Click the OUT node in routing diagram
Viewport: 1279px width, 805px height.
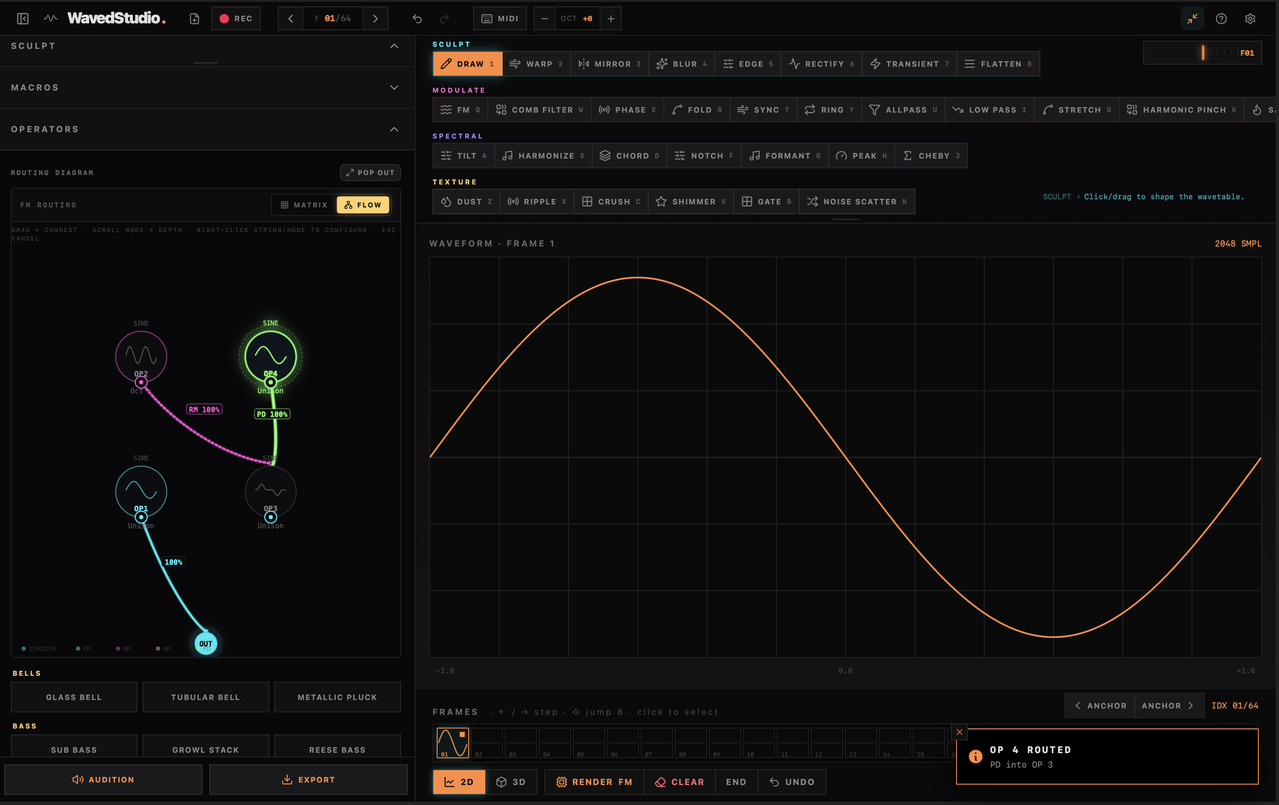click(x=205, y=643)
